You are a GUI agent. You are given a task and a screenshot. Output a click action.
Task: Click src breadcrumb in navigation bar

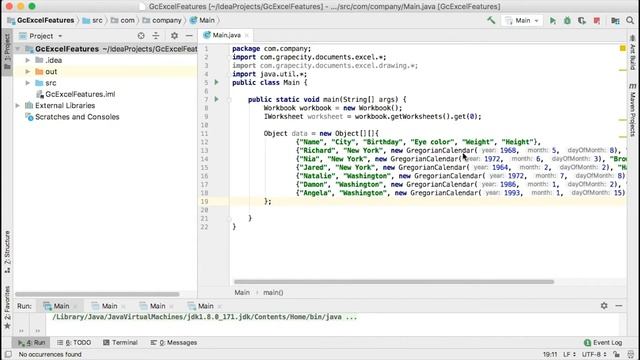coord(93,20)
